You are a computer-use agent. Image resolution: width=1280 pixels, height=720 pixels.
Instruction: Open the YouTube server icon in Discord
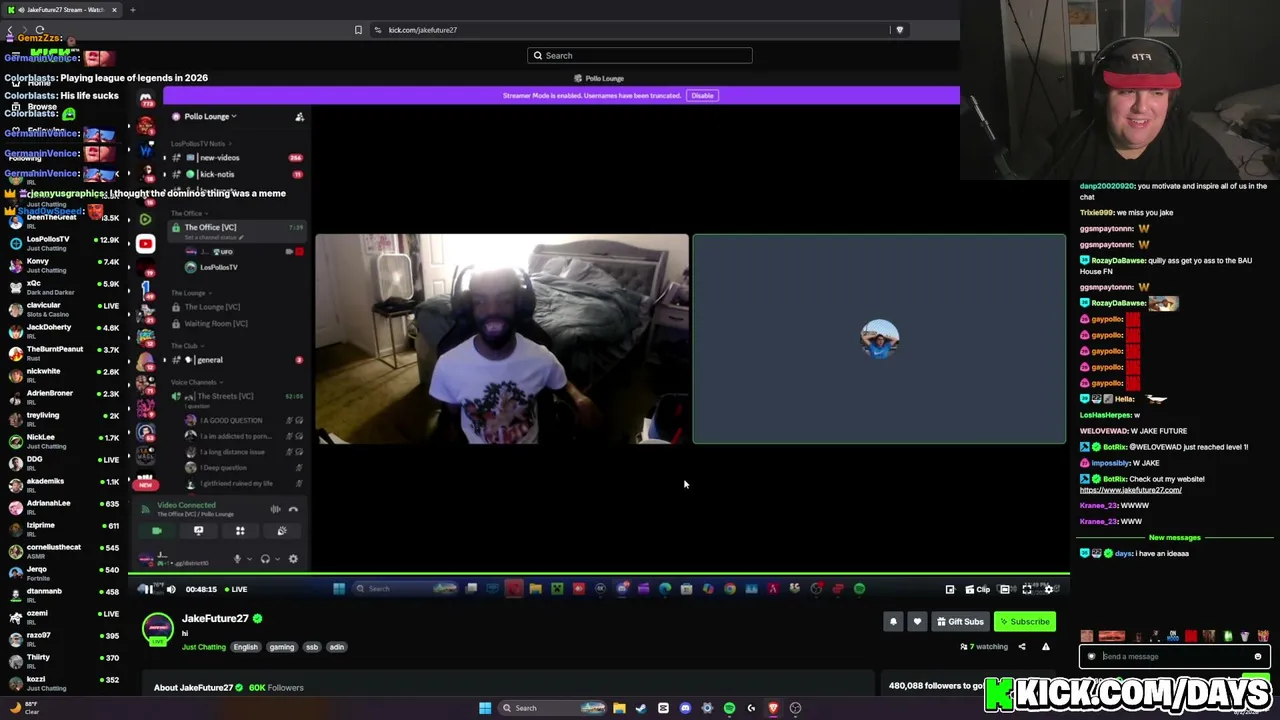(146, 243)
